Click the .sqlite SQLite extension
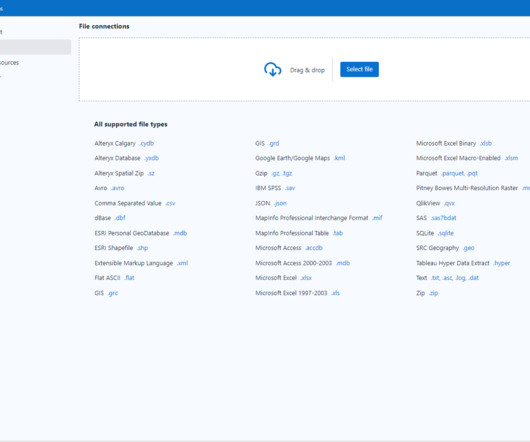Image resolution: width=530 pixels, height=442 pixels. tap(446, 233)
